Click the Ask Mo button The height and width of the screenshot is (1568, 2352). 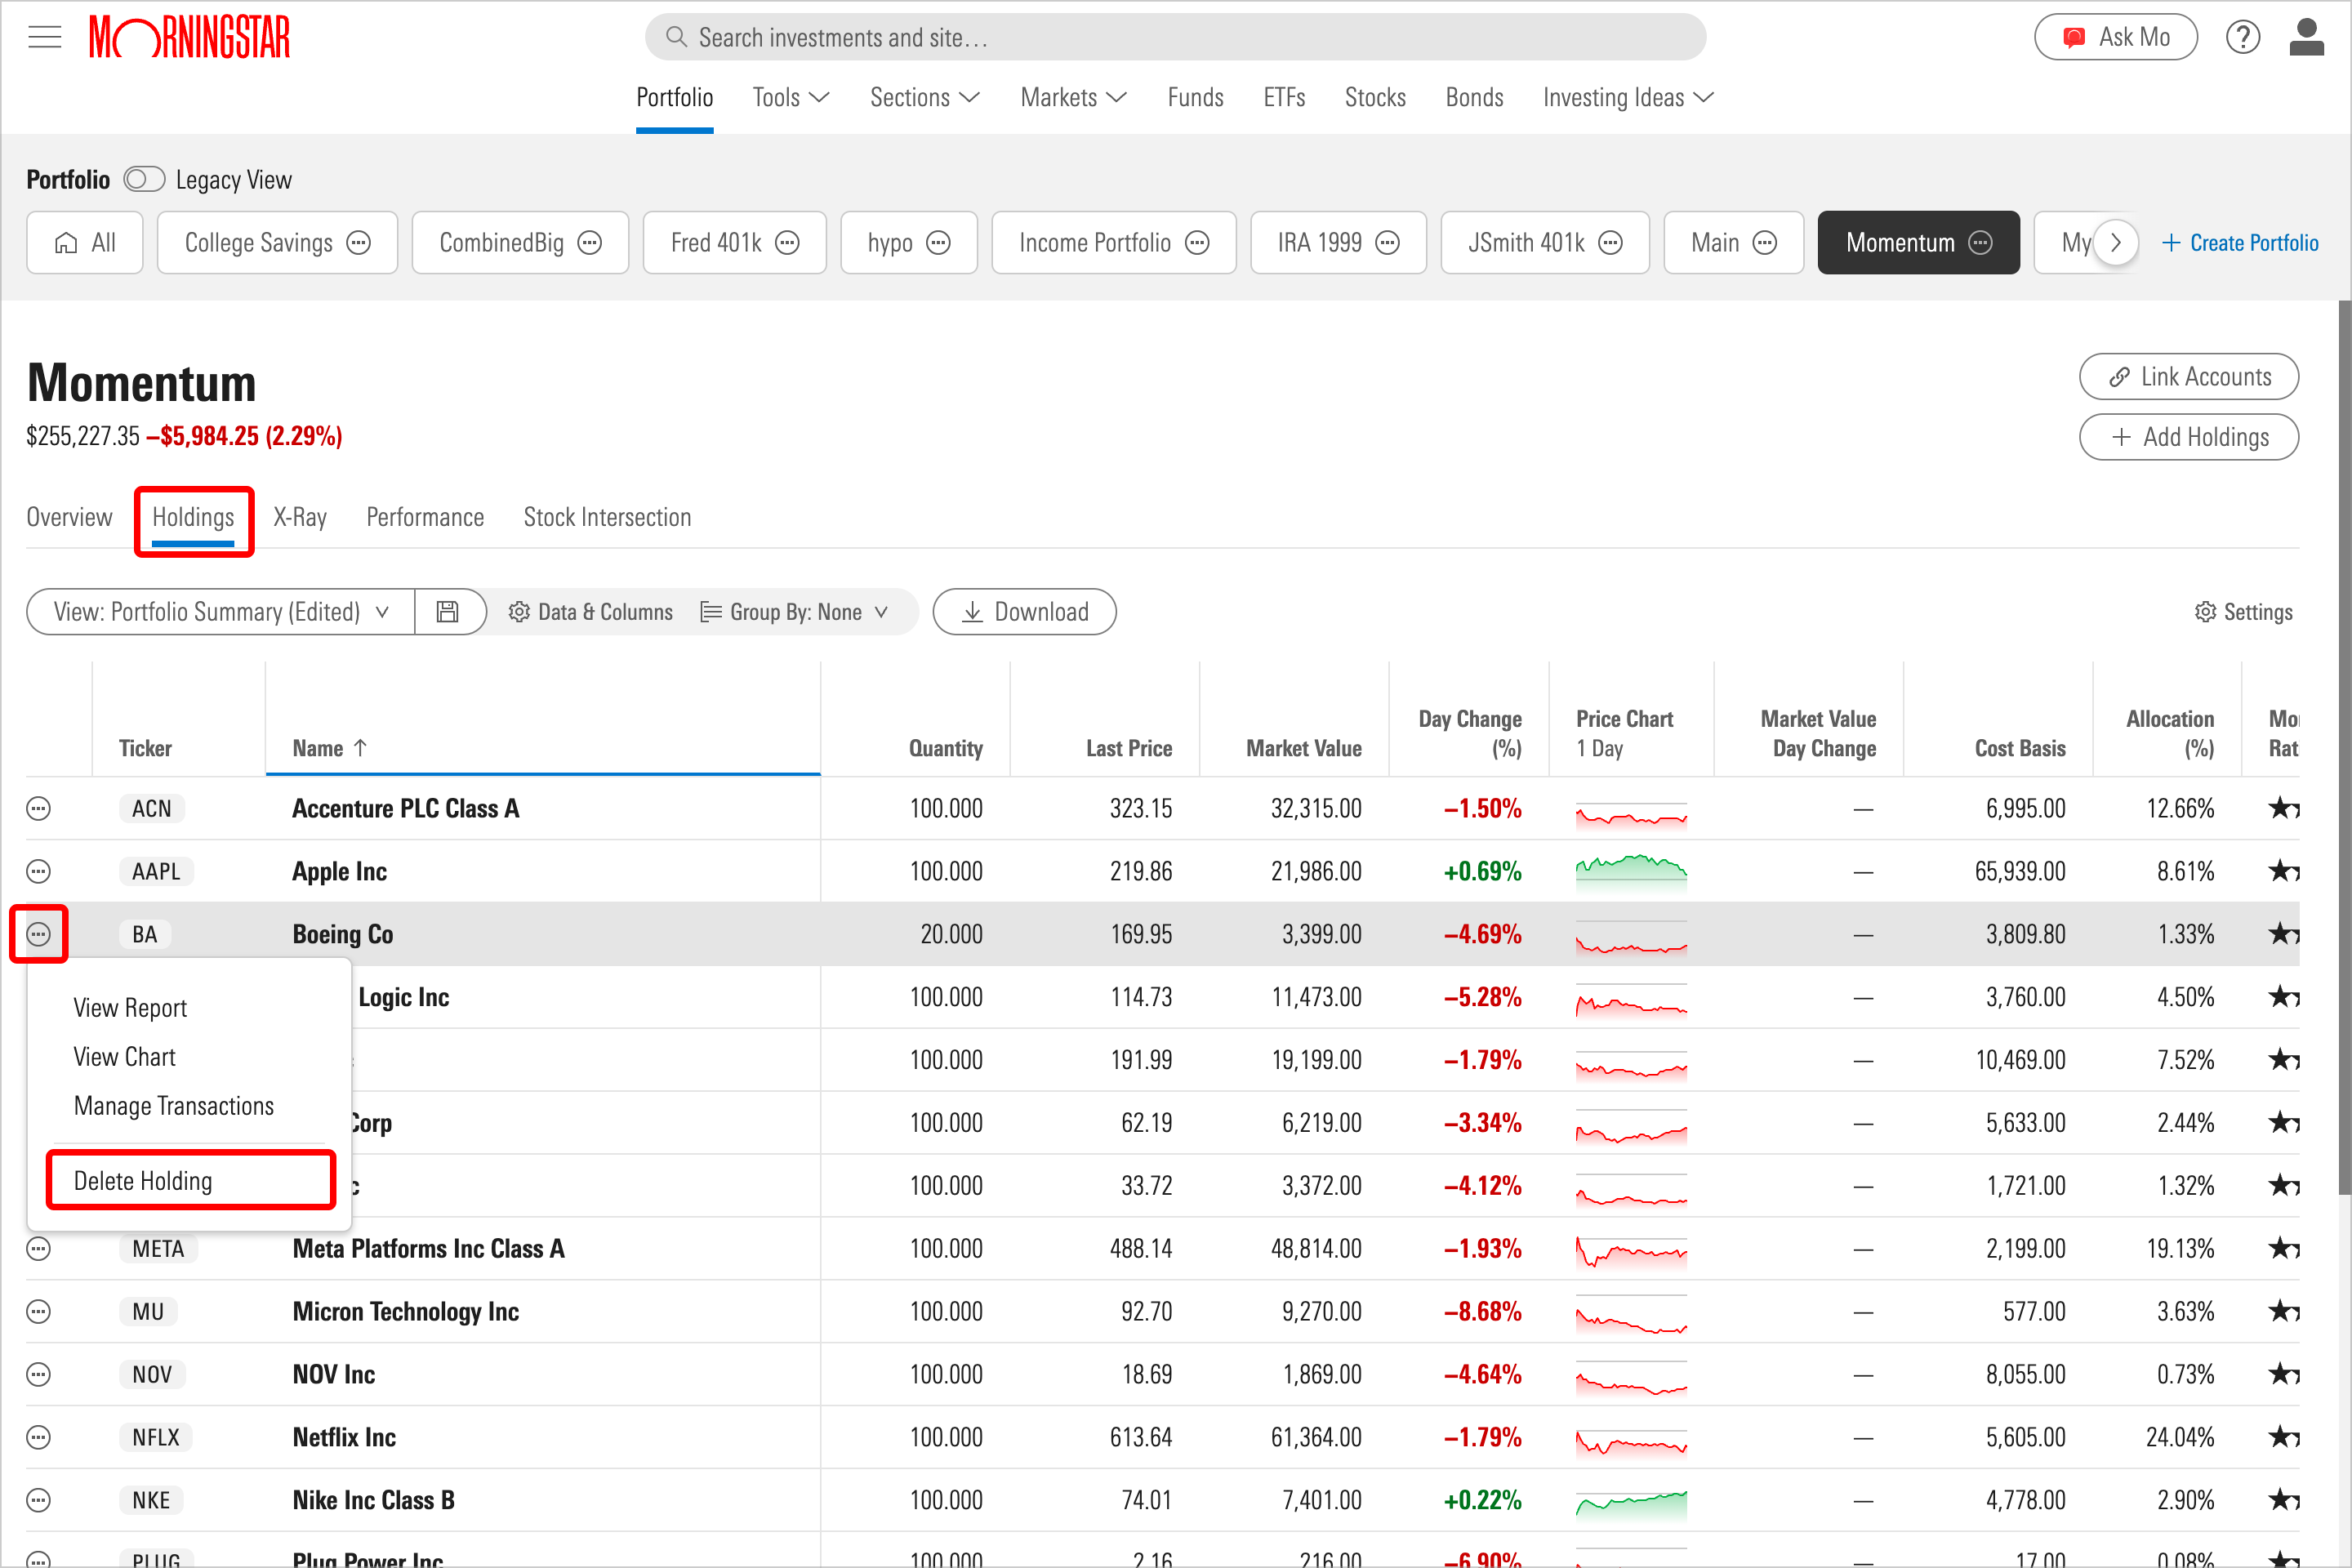coord(2116,38)
